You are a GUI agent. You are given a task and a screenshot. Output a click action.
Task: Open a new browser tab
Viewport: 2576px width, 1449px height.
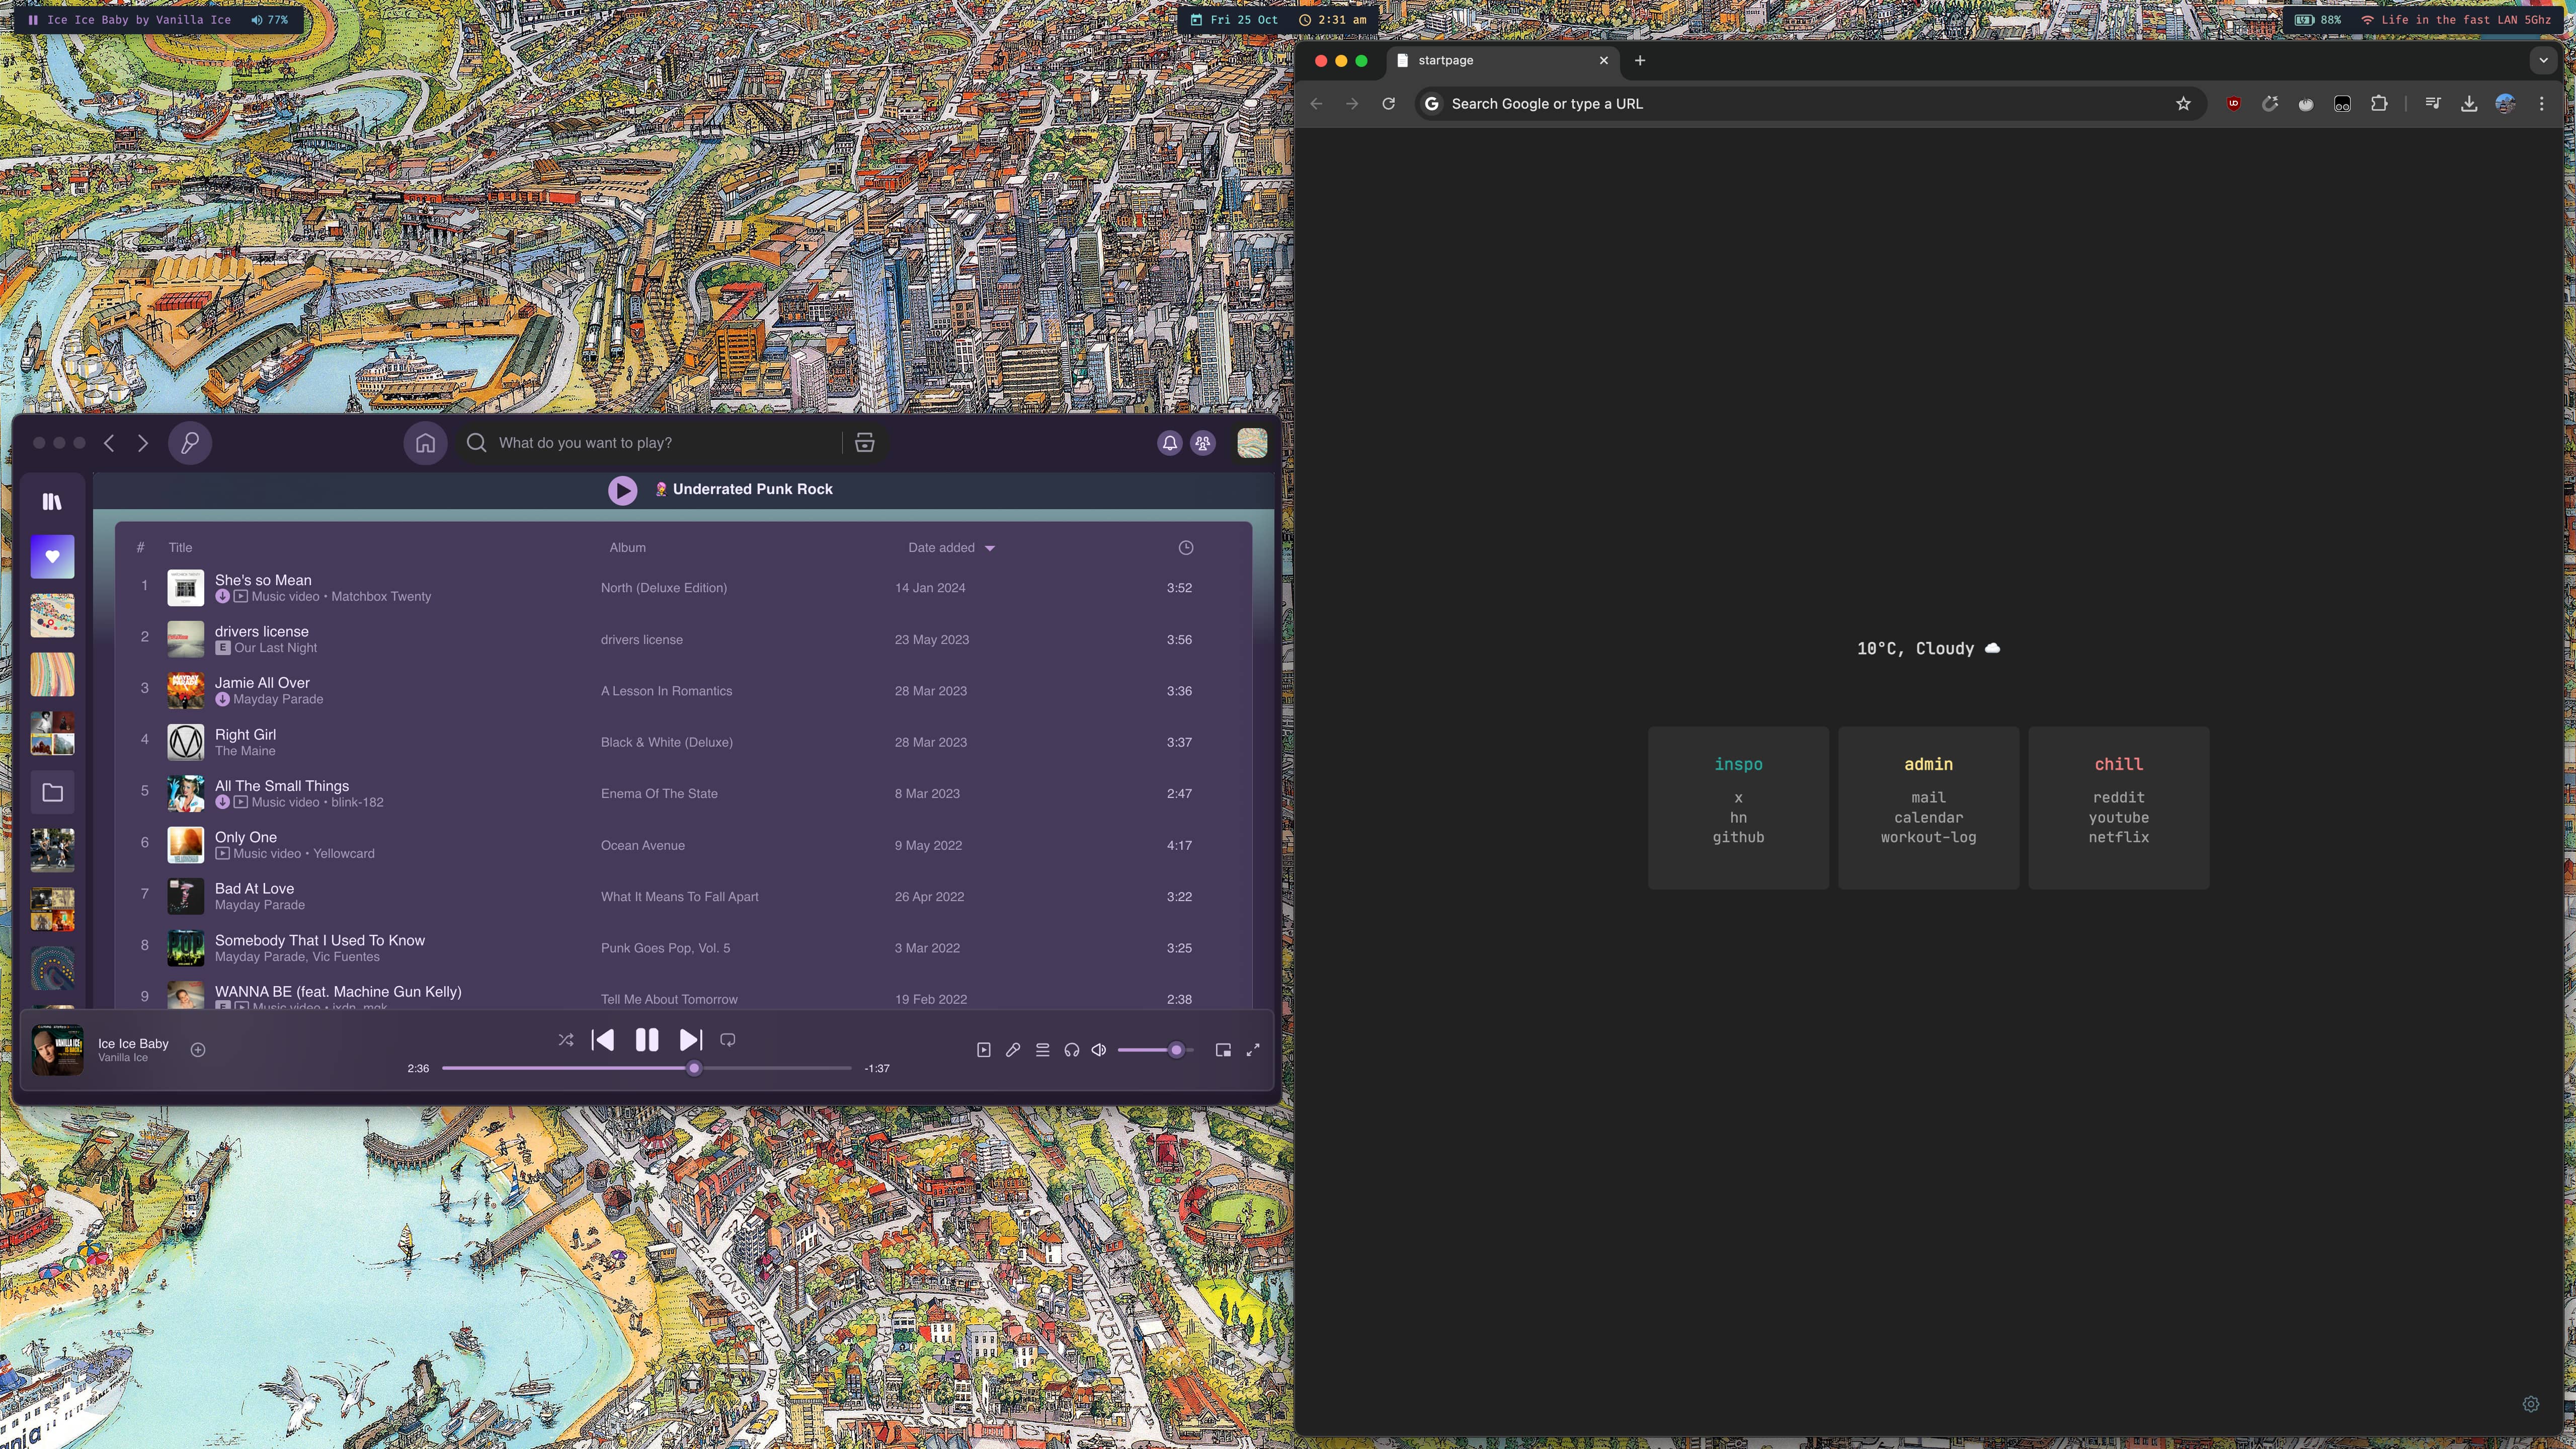[x=1639, y=61]
